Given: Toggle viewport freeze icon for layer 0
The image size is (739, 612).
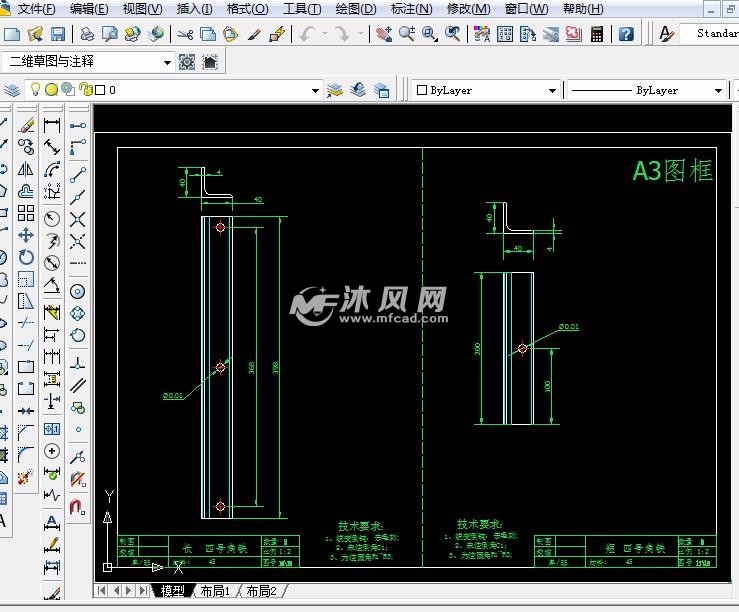Looking at the screenshot, I should point(68,89).
